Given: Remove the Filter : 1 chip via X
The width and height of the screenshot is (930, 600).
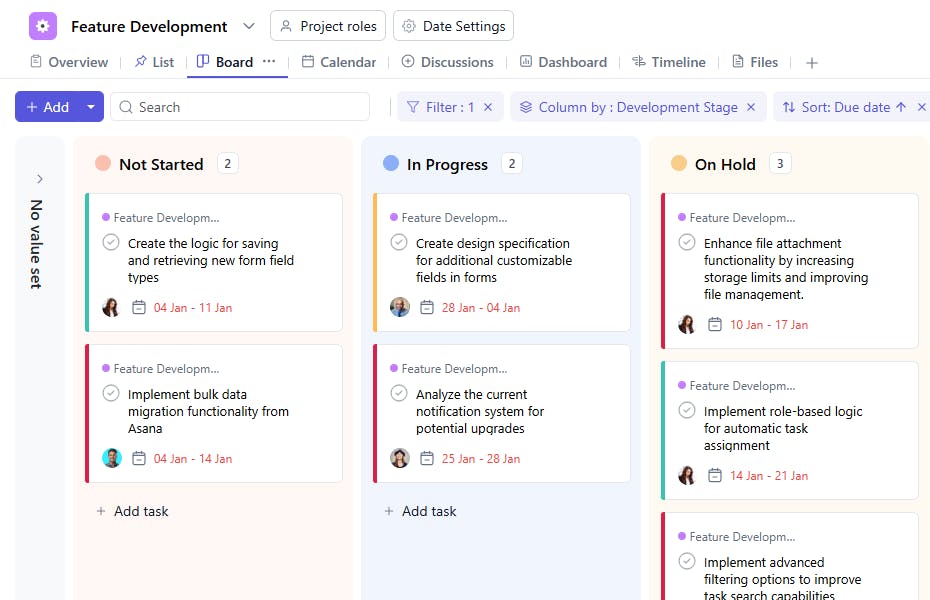Looking at the screenshot, I should coord(488,107).
